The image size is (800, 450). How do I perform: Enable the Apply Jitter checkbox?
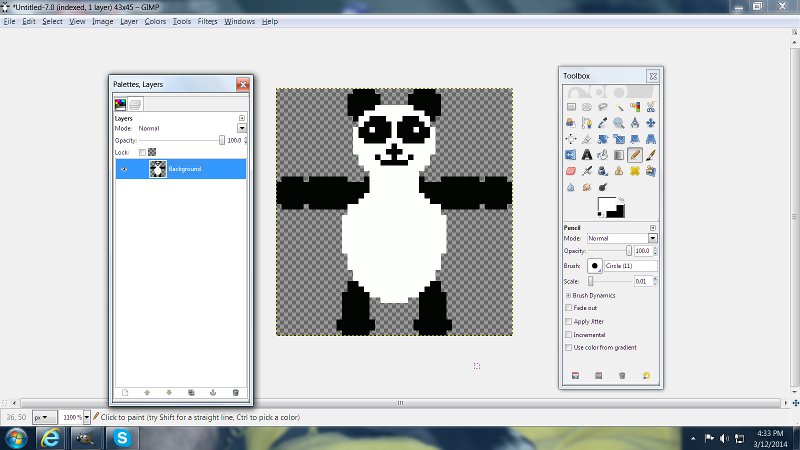568,322
